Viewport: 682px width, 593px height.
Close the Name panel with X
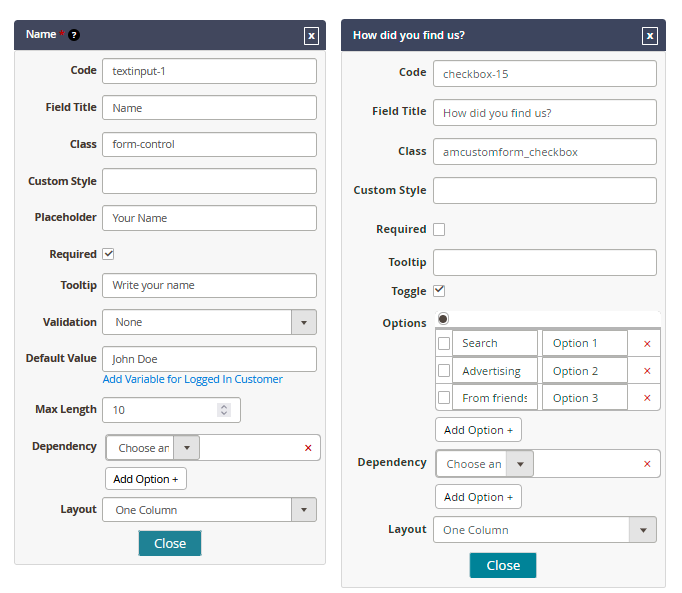click(312, 36)
